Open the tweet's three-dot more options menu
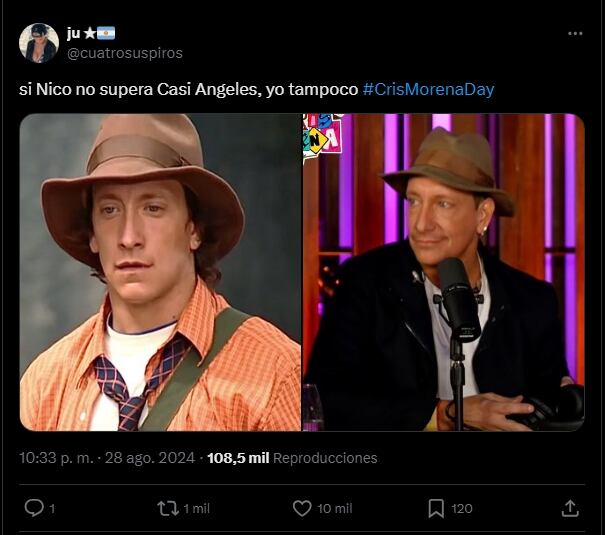 coord(574,33)
